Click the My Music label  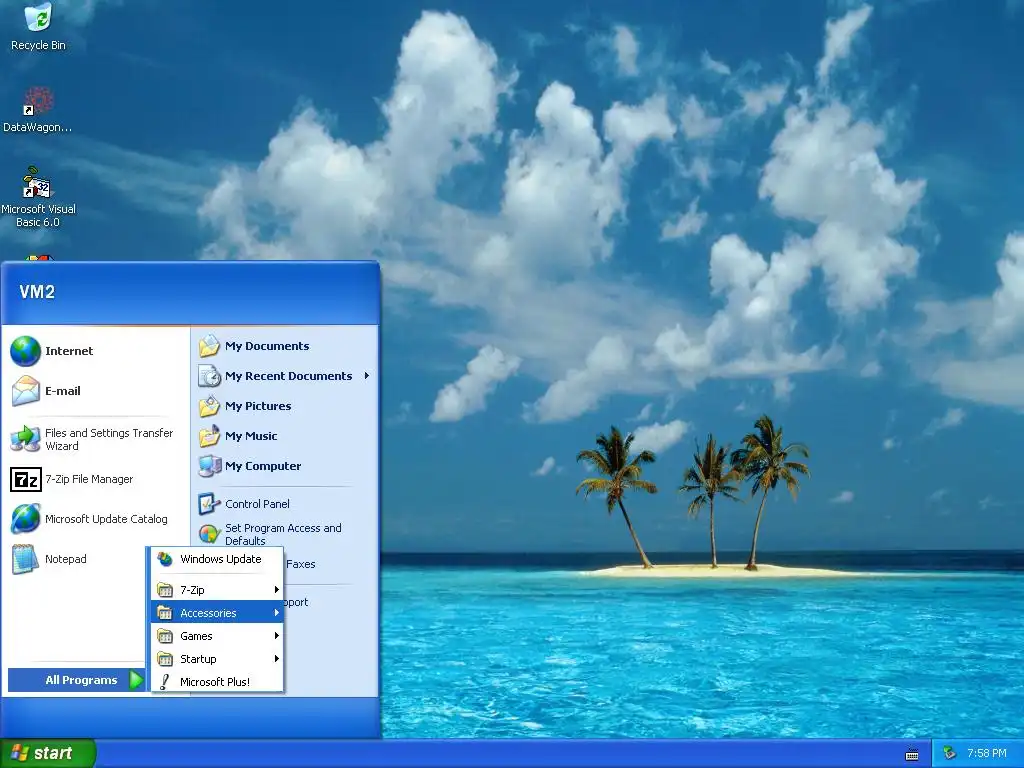(251, 436)
